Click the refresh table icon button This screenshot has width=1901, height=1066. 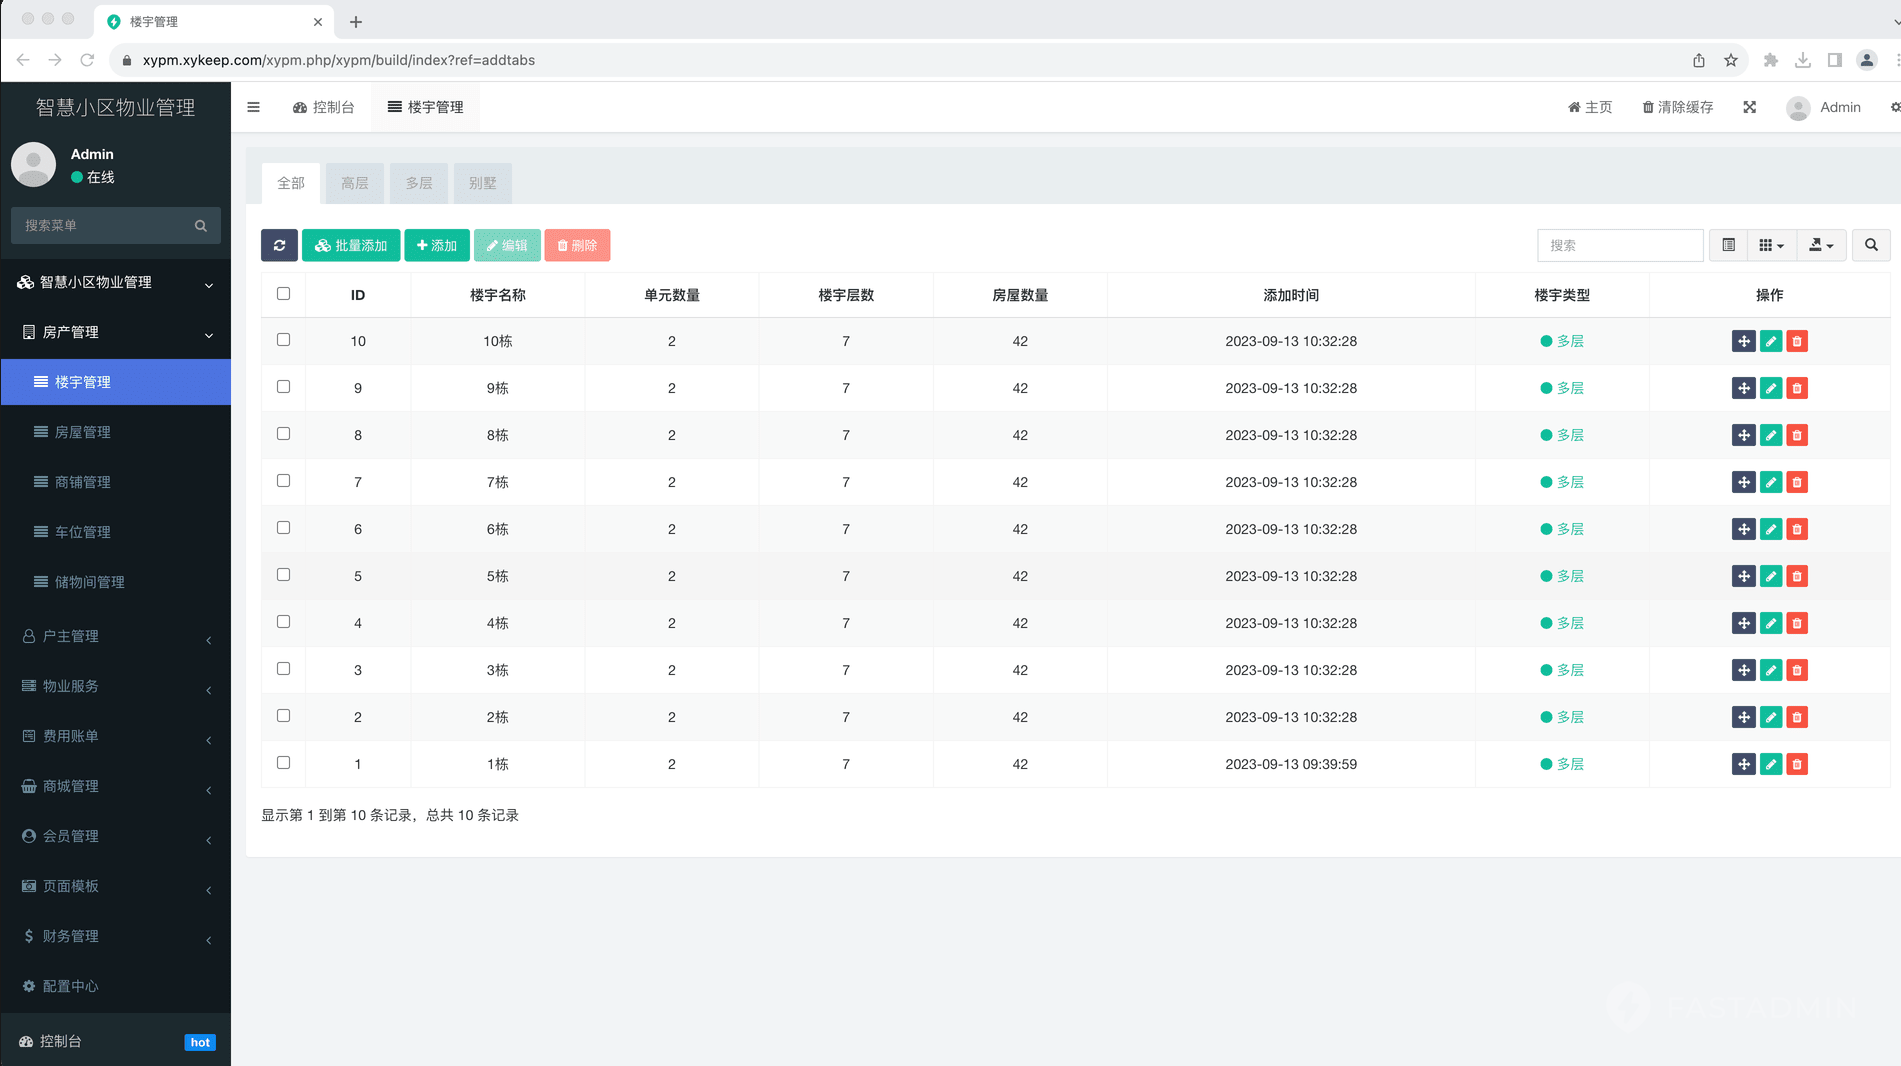(279, 245)
